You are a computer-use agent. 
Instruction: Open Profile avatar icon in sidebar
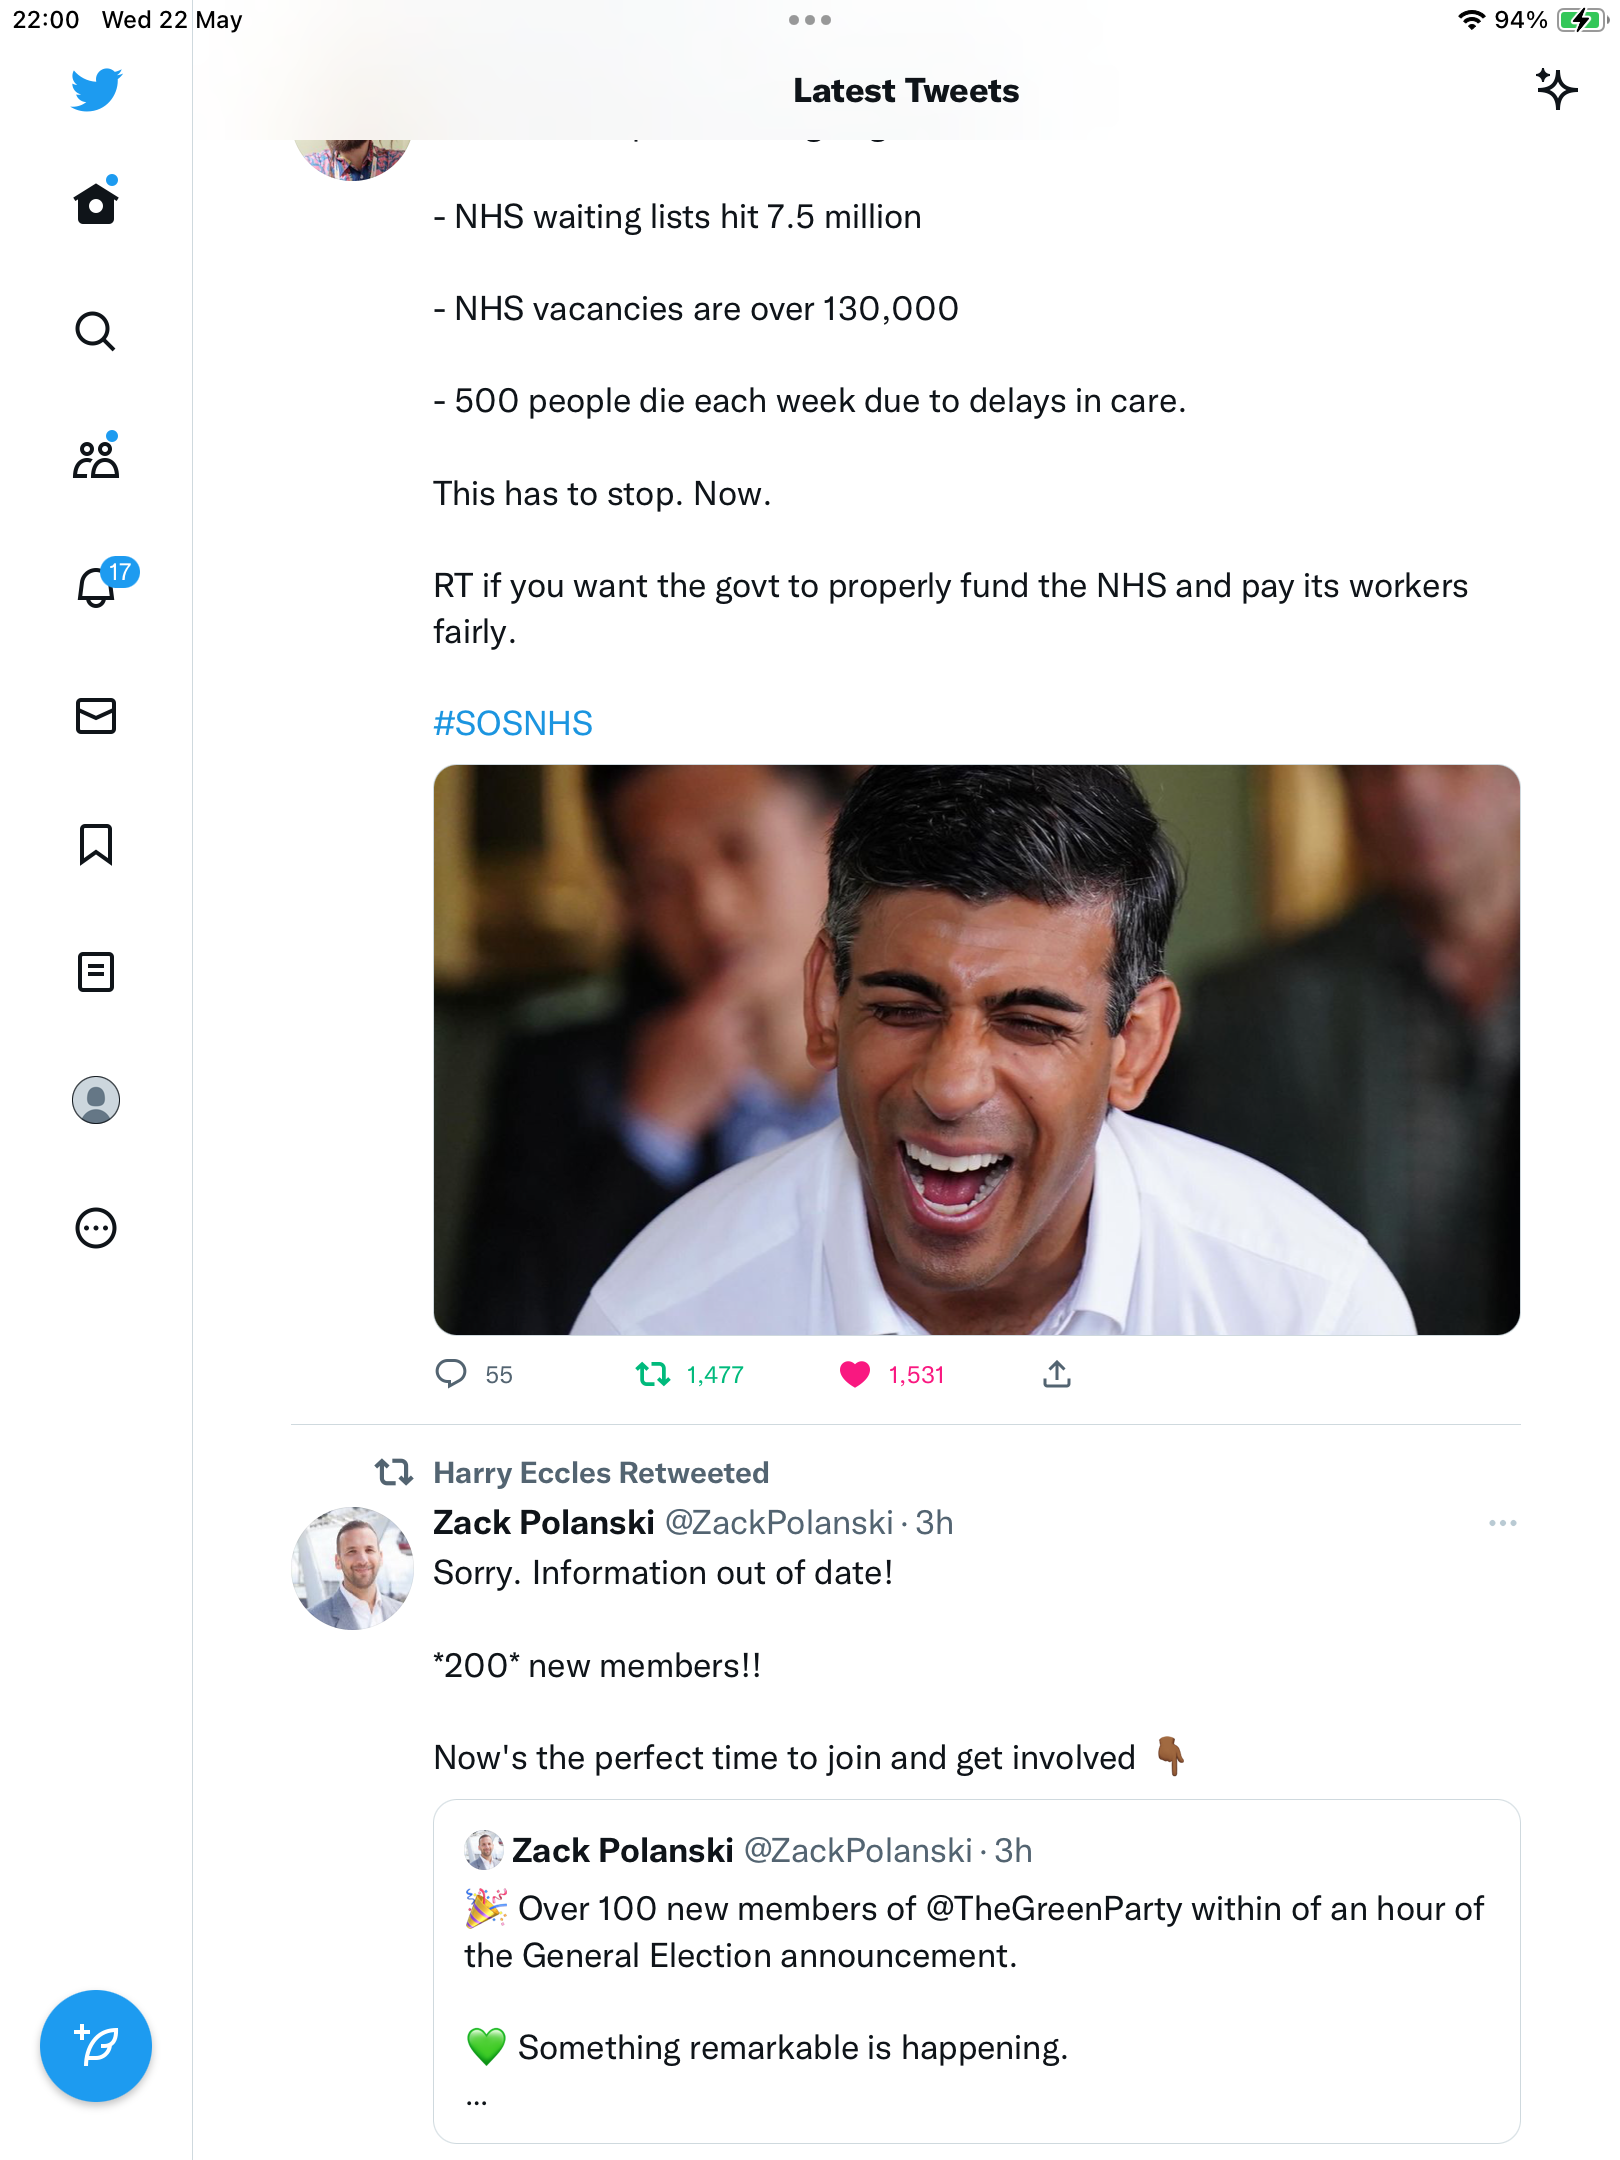coord(96,1100)
